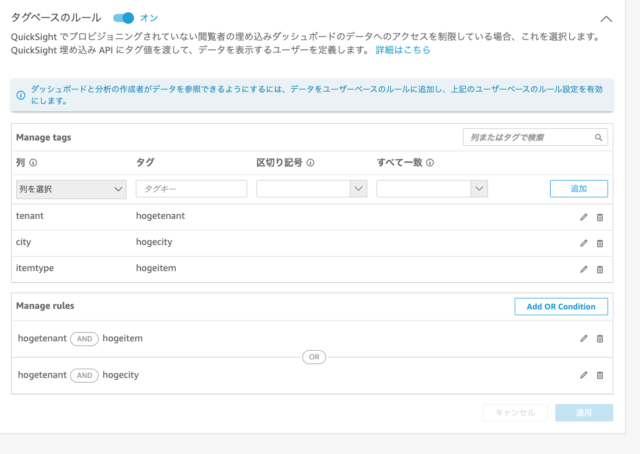Edit the tenant tag row
The height and width of the screenshot is (454, 640).
click(584, 216)
